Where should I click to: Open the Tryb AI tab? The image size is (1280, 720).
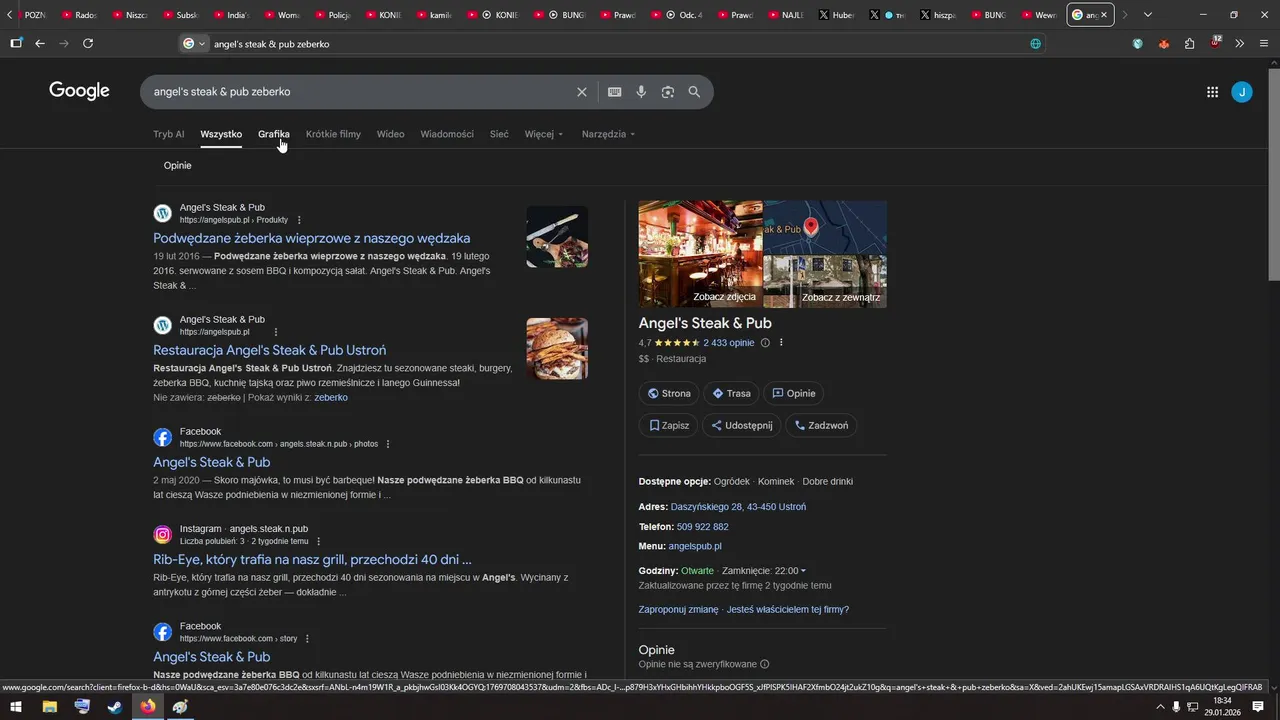point(169,134)
